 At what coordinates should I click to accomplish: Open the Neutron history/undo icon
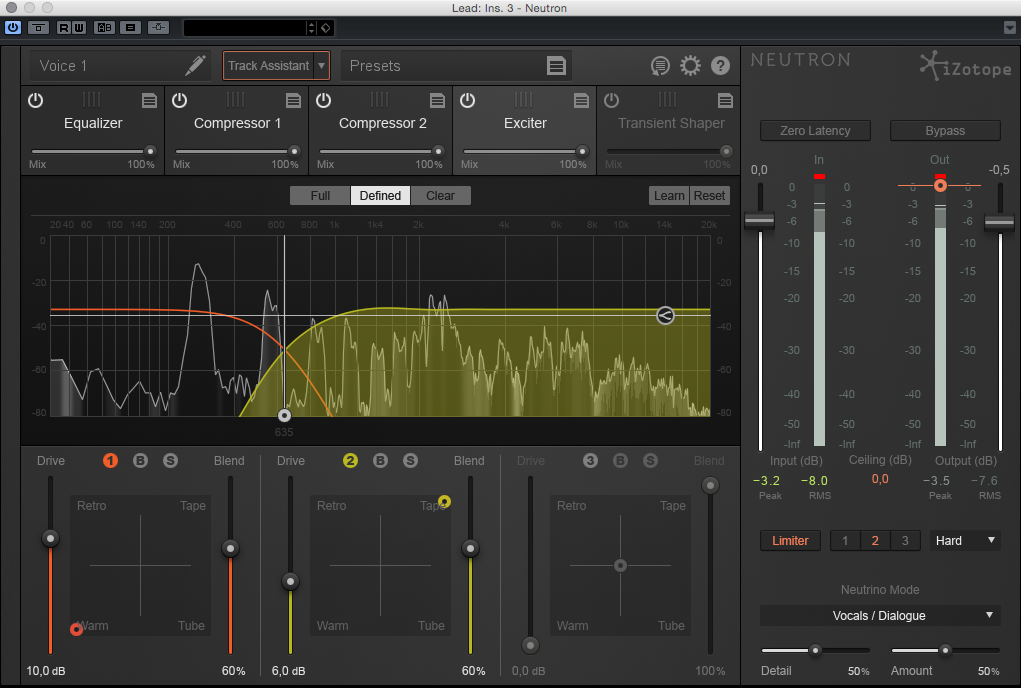click(660, 66)
